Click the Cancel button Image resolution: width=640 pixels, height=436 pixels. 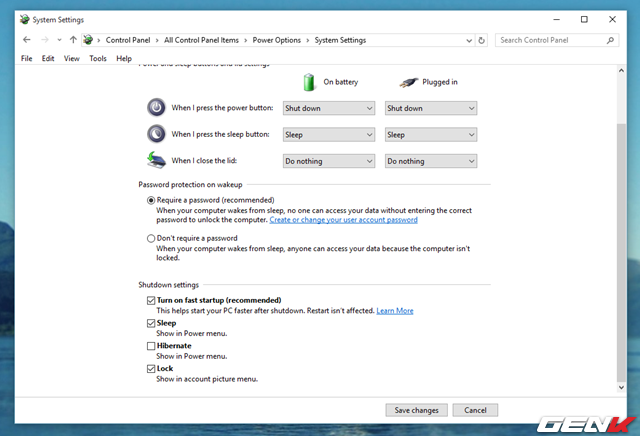[x=475, y=410]
